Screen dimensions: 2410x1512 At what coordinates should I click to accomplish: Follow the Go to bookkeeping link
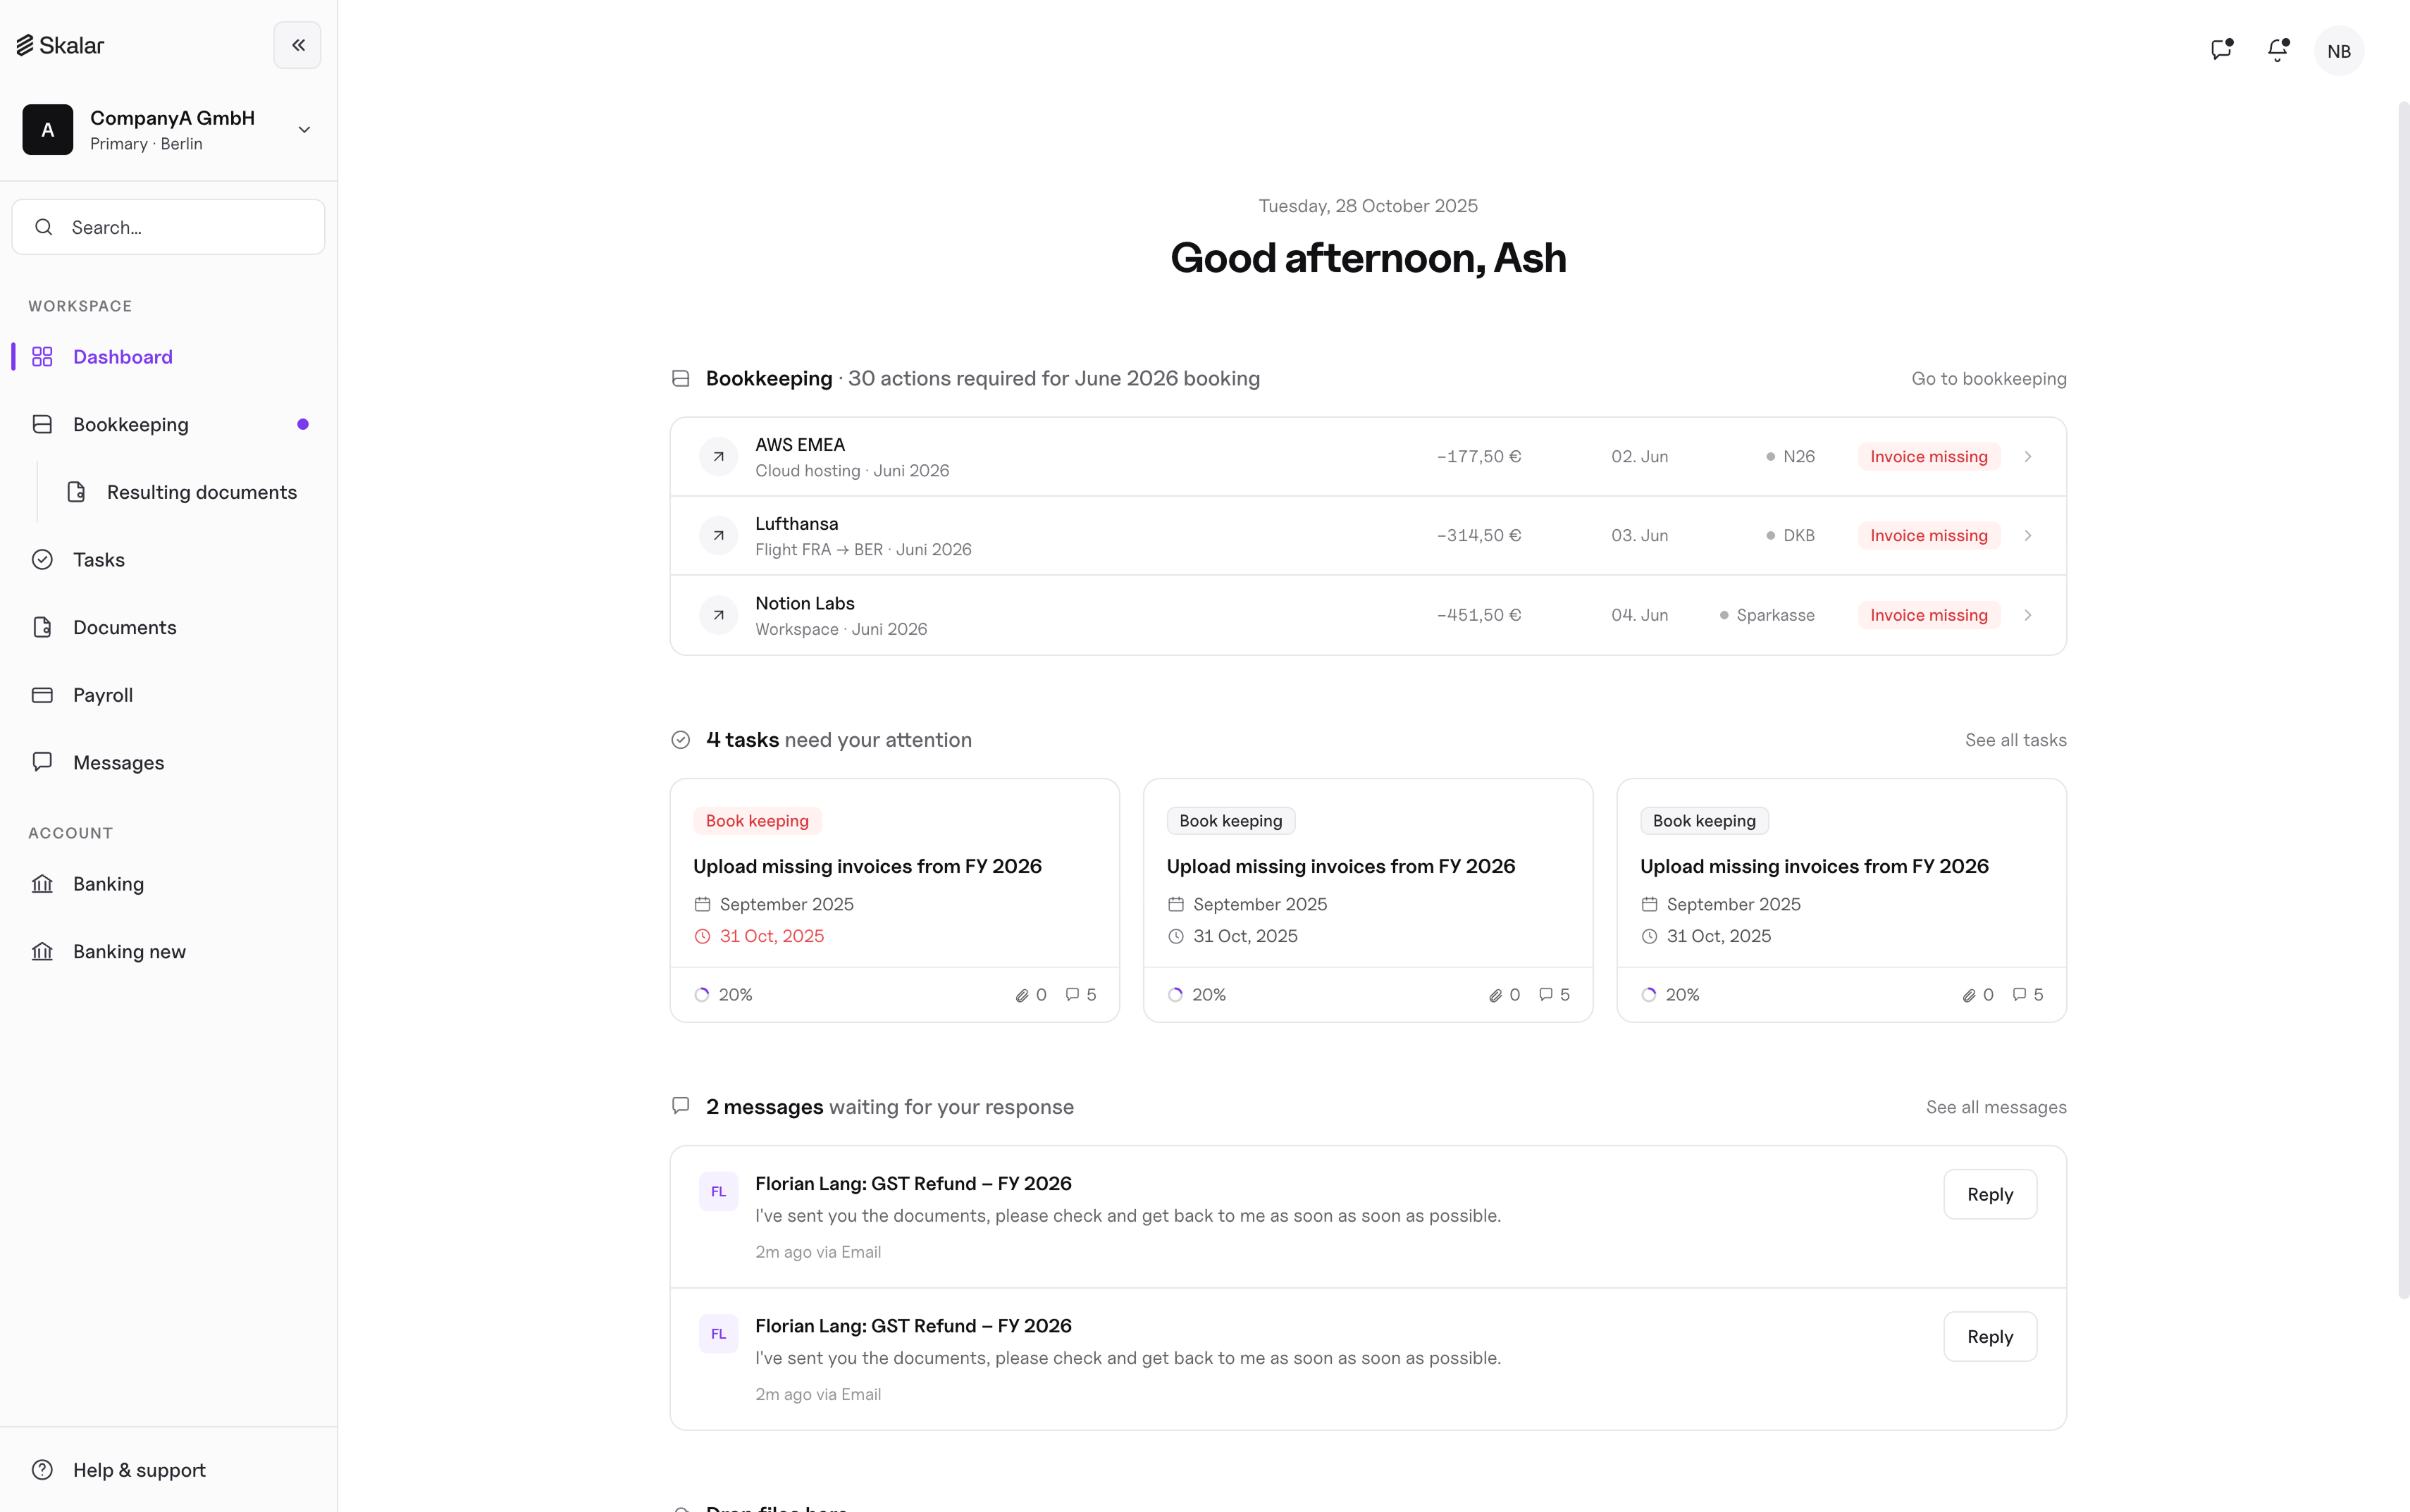[x=1988, y=379]
